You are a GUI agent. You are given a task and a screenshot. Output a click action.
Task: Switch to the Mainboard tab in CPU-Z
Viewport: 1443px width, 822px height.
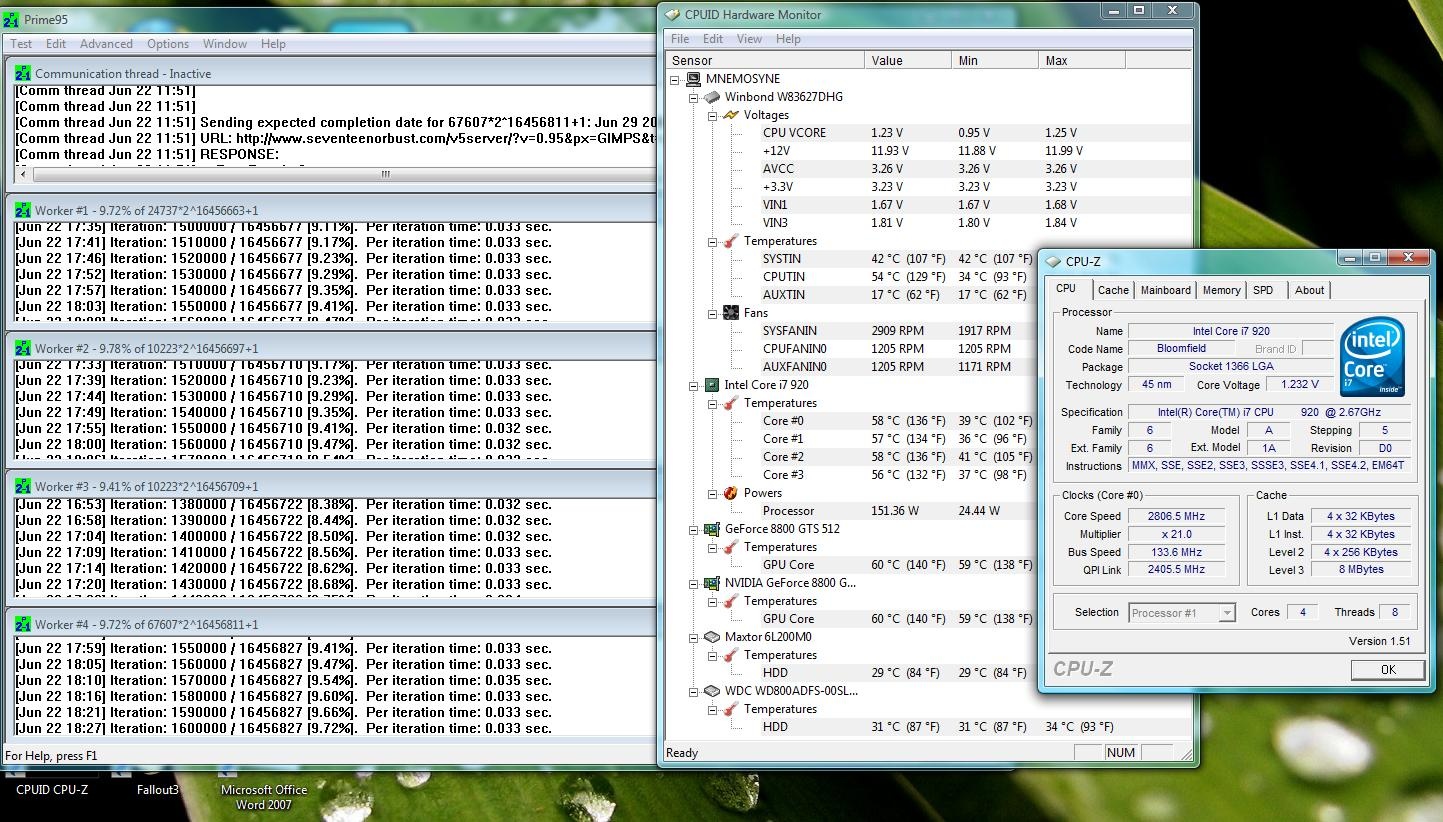coord(1166,290)
